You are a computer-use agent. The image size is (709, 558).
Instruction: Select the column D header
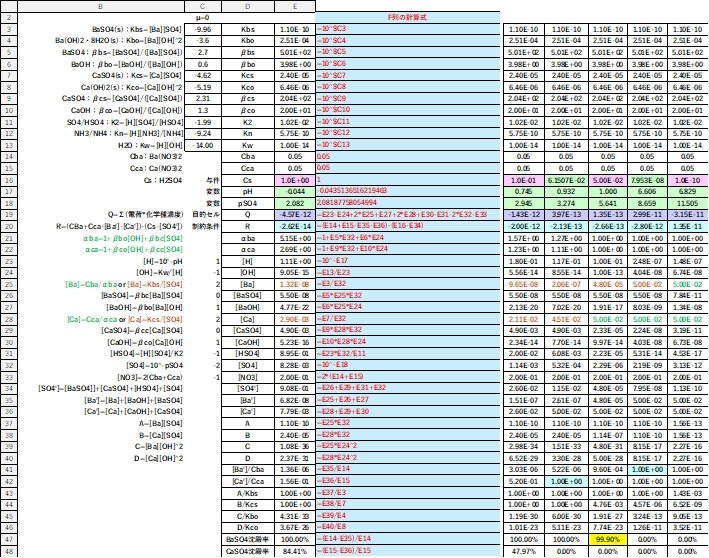click(248, 6)
